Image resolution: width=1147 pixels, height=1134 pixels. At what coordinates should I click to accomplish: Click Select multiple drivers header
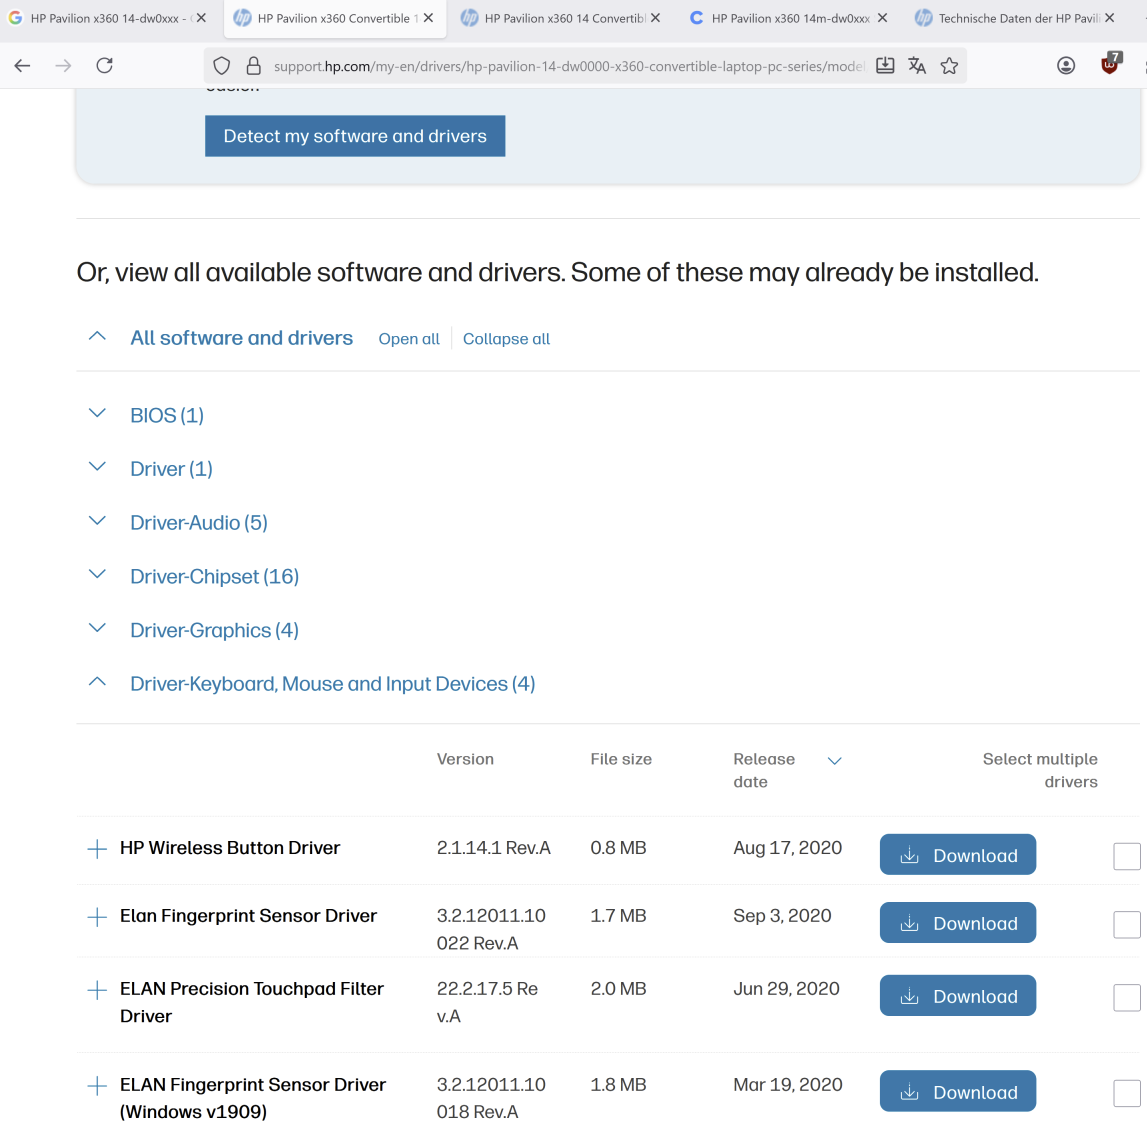point(1040,770)
